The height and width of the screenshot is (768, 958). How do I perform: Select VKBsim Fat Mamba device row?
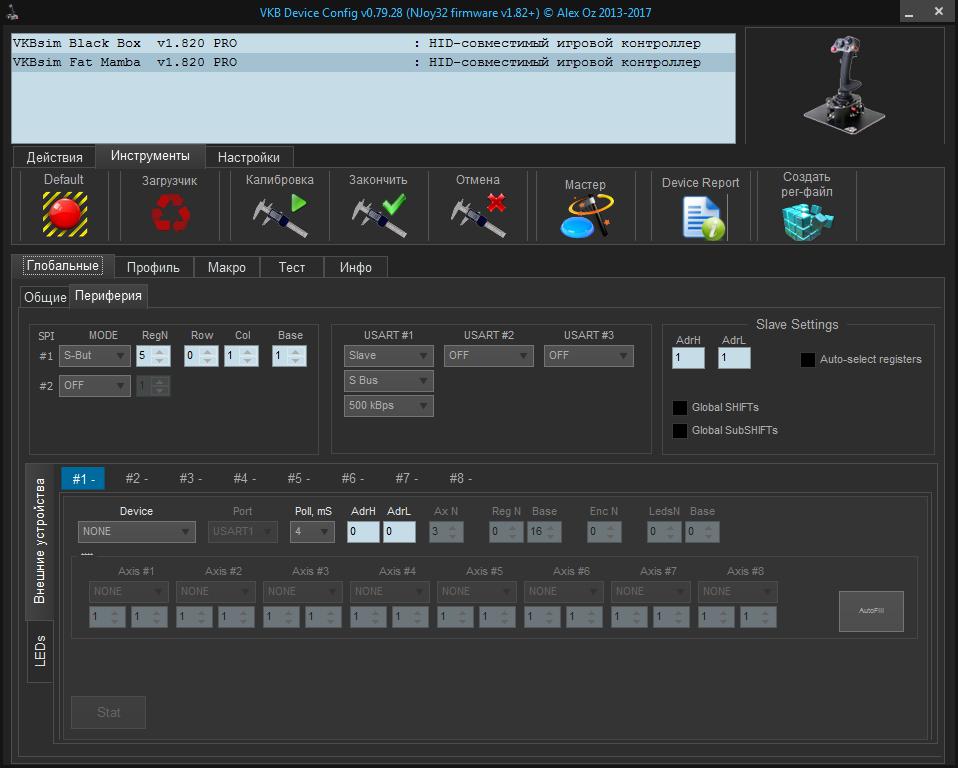[x=373, y=62]
